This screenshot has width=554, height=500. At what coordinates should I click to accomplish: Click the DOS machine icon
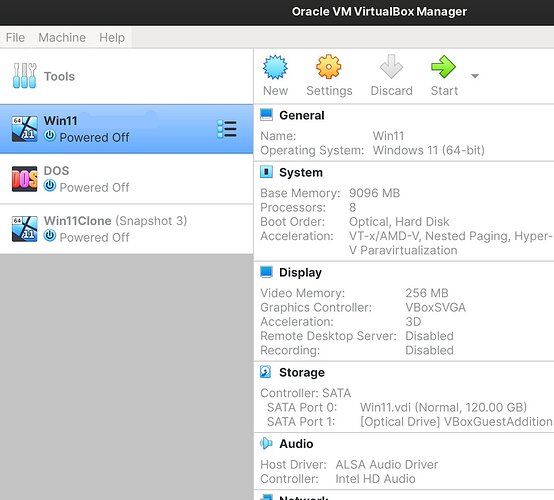[x=24, y=179]
